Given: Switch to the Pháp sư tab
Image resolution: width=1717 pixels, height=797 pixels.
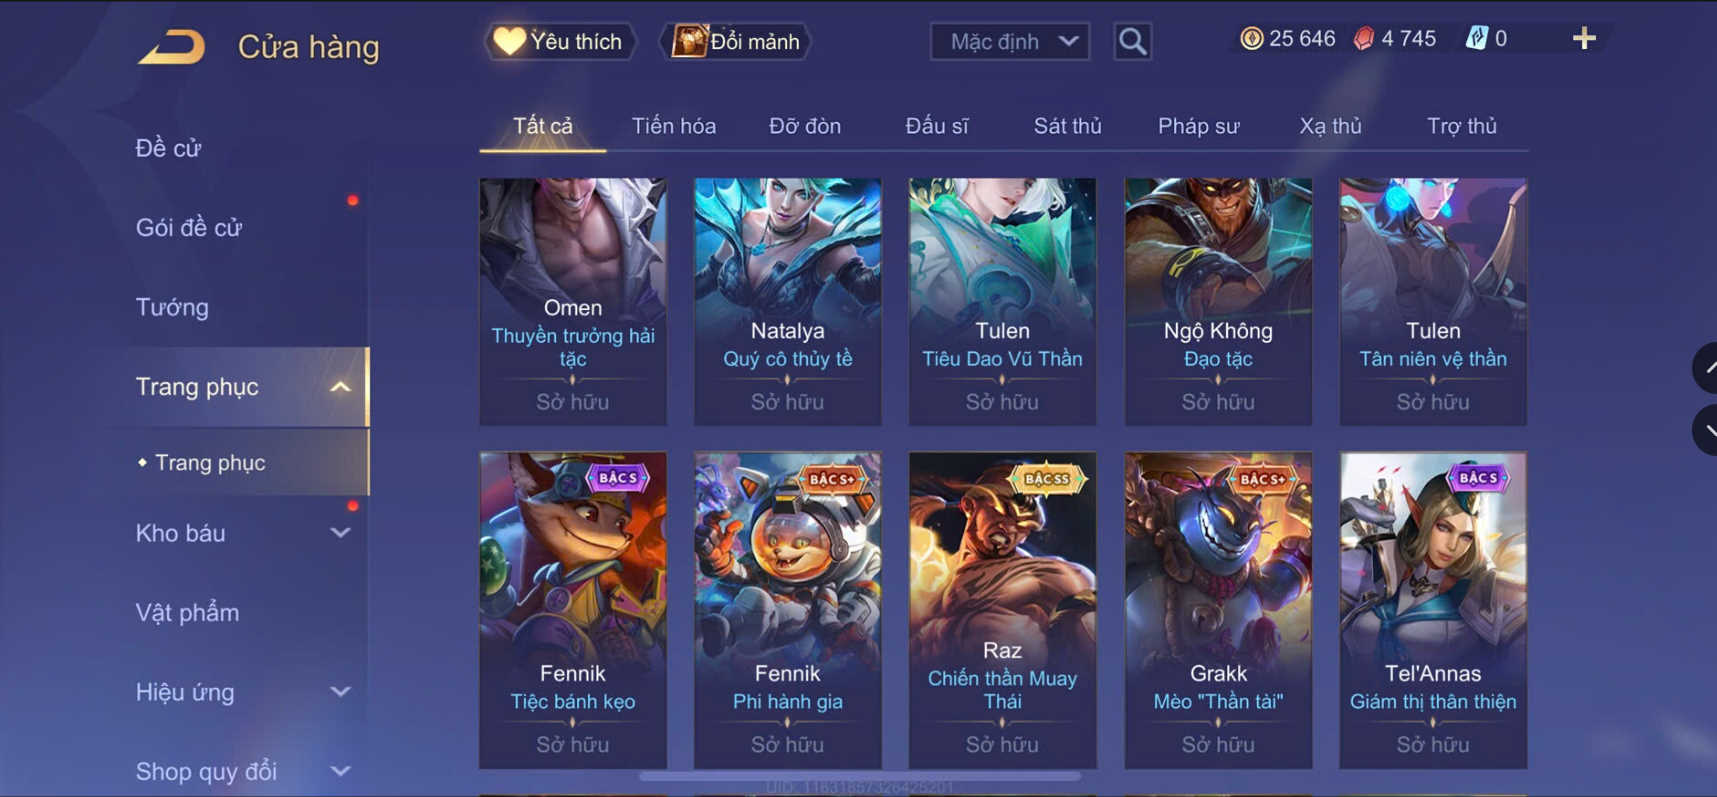Looking at the screenshot, I should [1198, 126].
